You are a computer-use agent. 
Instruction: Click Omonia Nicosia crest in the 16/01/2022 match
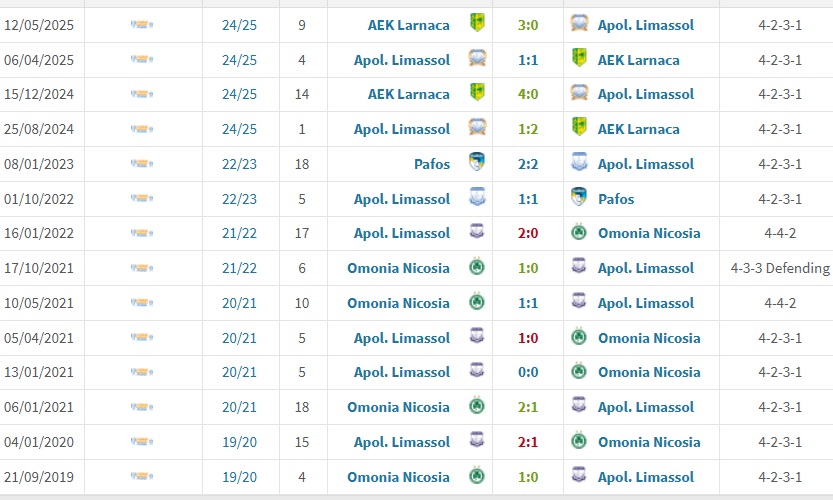[578, 233]
